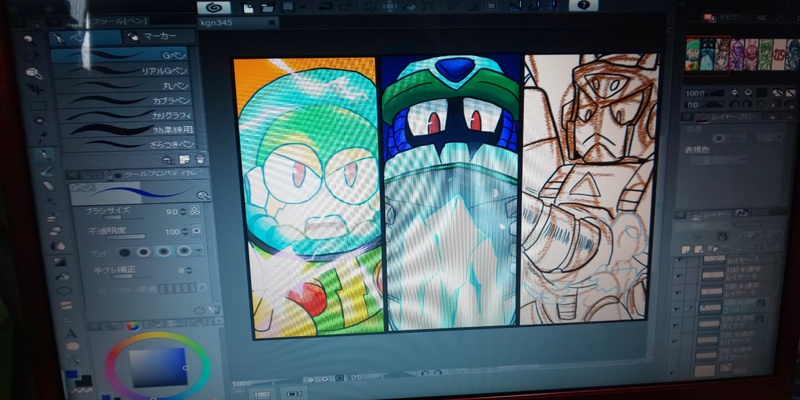Select the Figure ellipse tool
The height and width of the screenshot is (400, 800).
64,291
